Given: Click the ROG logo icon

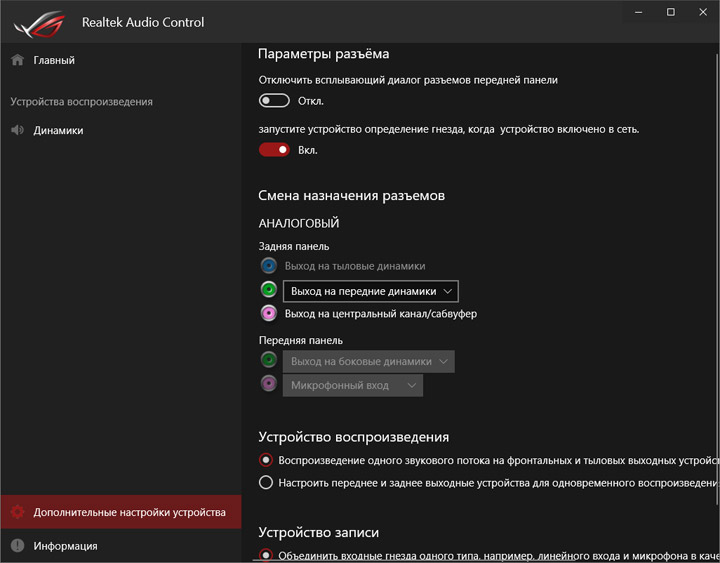Looking at the screenshot, I should (46, 22).
